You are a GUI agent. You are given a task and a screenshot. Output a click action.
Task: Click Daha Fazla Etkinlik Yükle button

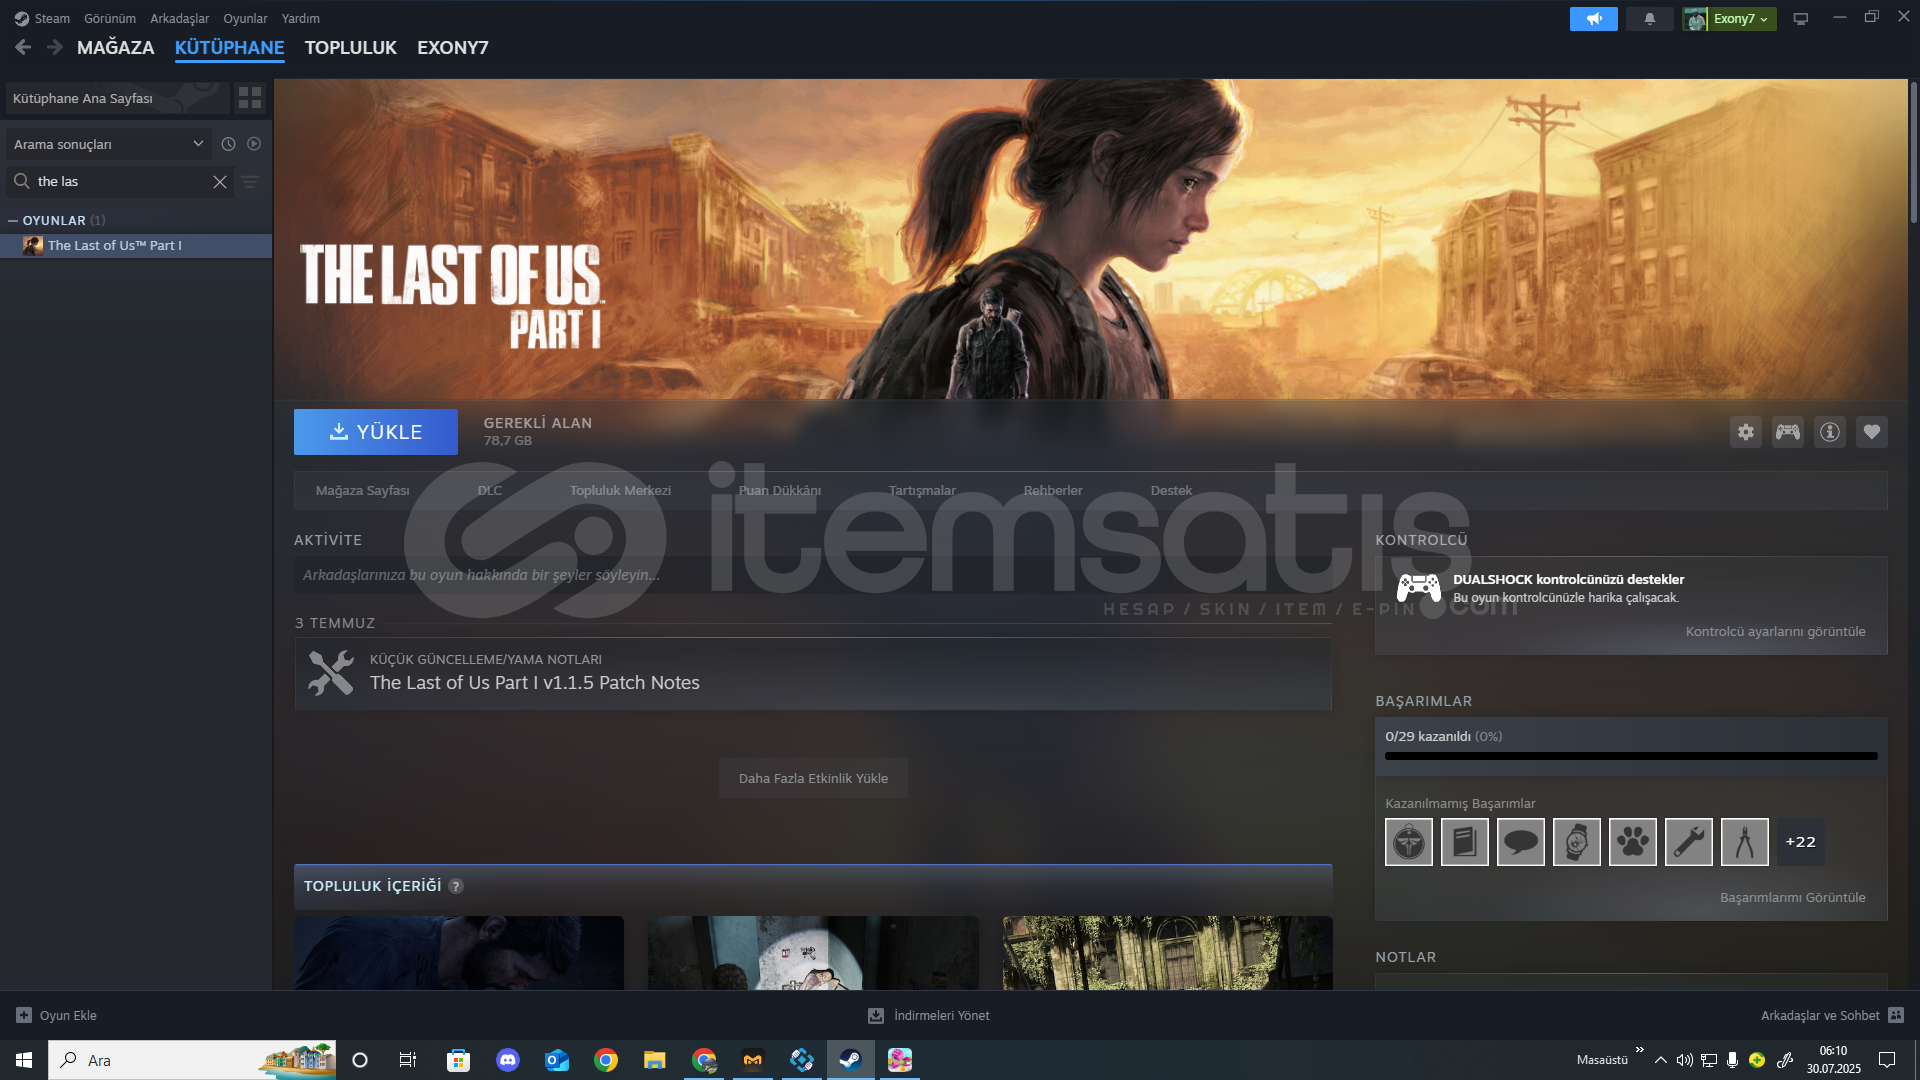click(813, 778)
